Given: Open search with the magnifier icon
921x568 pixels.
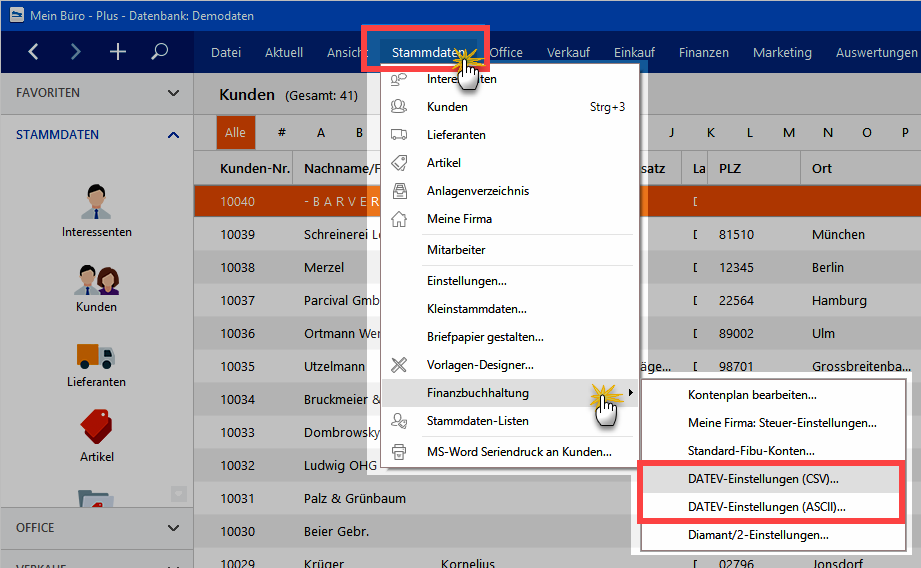Looking at the screenshot, I should [x=159, y=52].
